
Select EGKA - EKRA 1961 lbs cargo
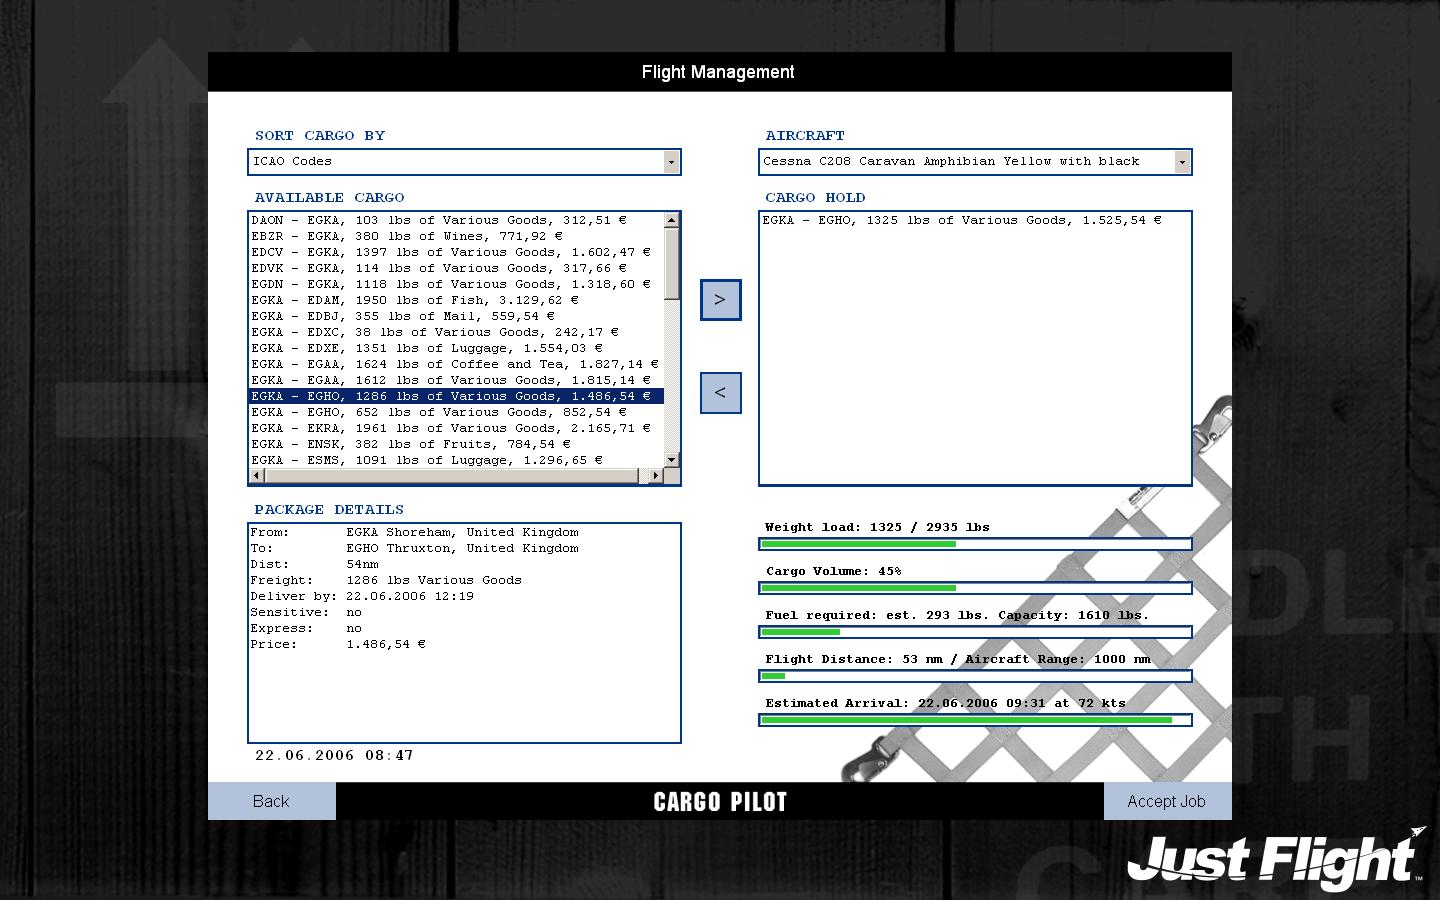pyautogui.click(x=457, y=428)
